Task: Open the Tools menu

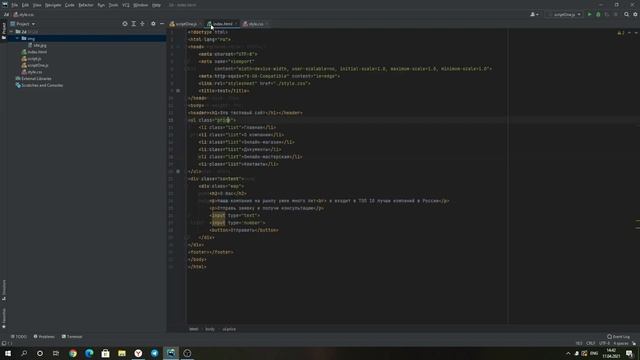Action: (113, 5)
